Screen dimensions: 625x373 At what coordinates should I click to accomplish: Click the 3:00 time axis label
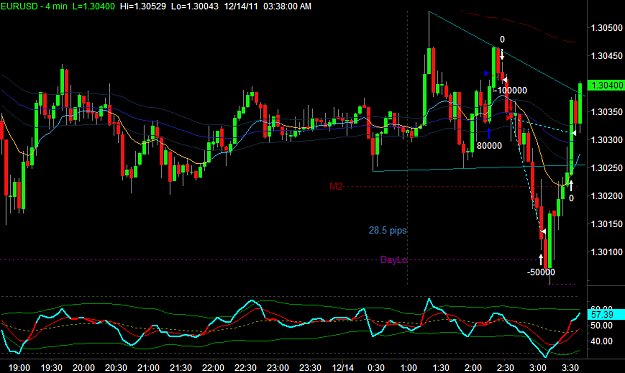(x=538, y=367)
